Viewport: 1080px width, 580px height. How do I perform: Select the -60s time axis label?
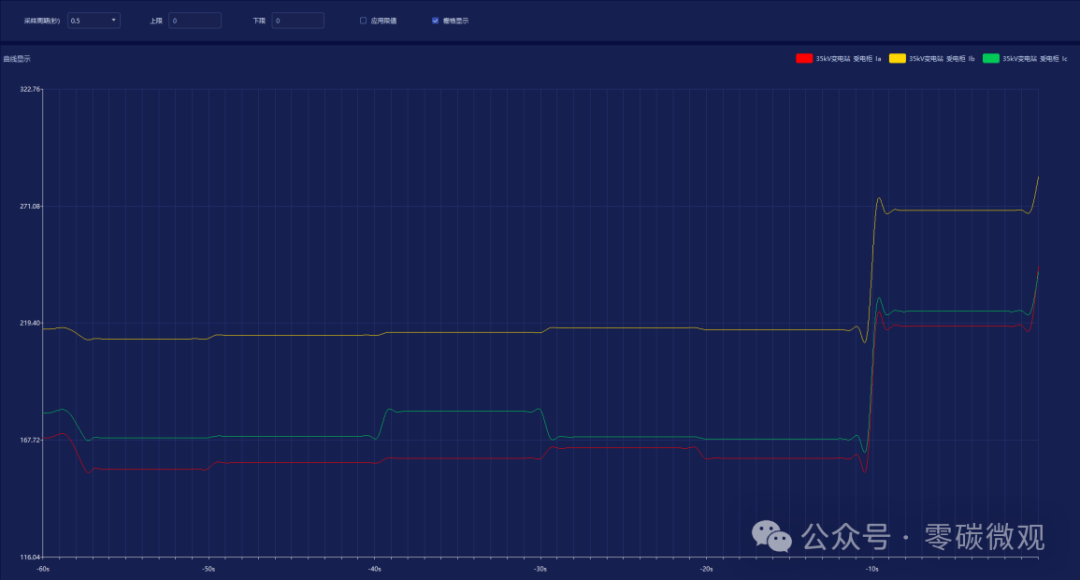[x=43, y=569]
